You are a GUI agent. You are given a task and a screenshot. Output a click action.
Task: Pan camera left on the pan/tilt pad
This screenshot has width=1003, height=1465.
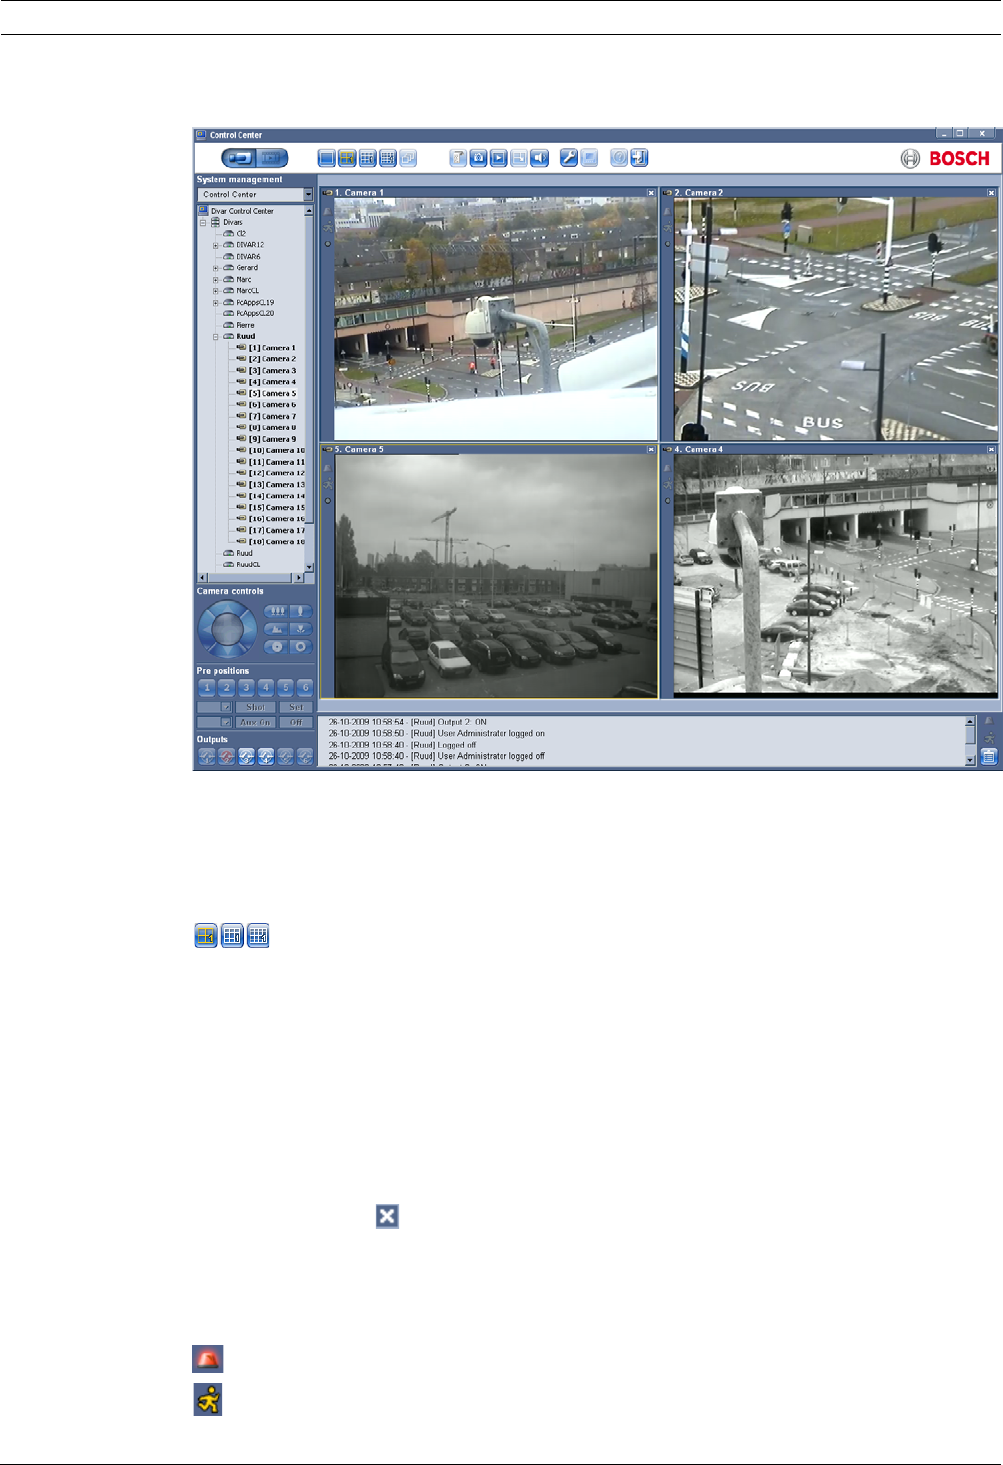pyautogui.click(x=206, y=629)
